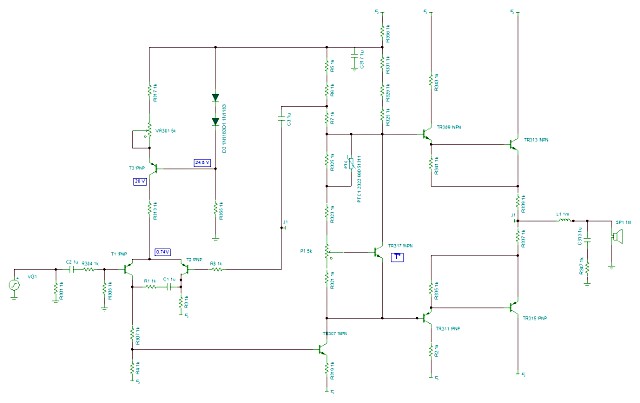
Task: Select the TR315 PNP output transistor
Action: tap(514, 307)
